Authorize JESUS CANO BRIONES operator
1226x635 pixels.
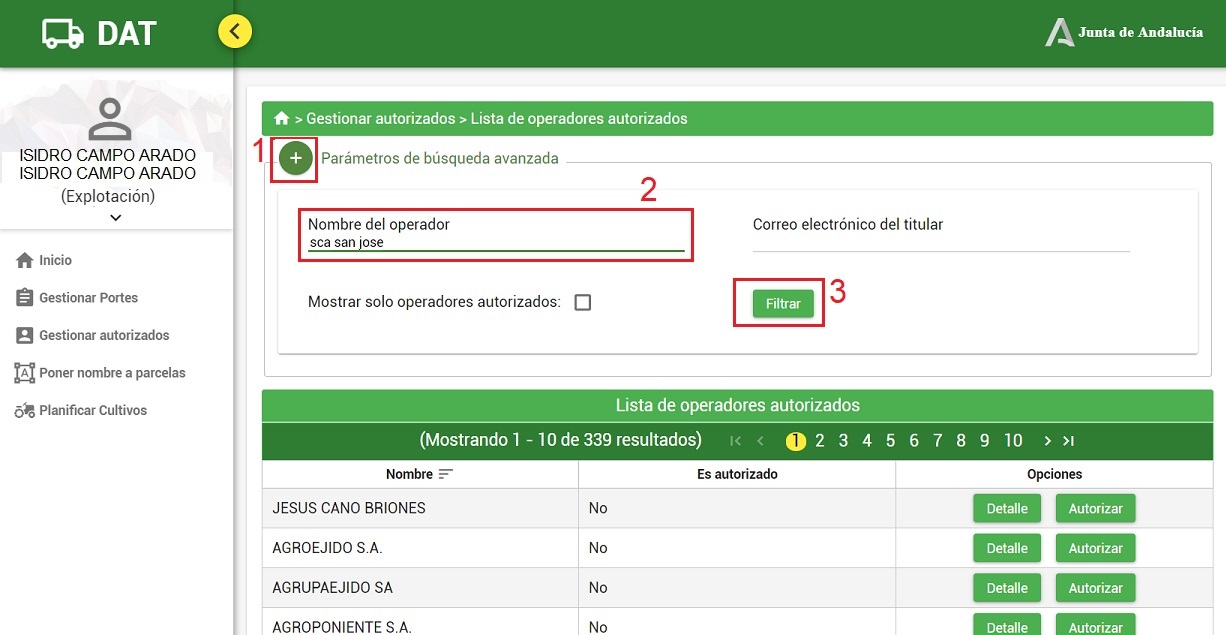pos(1095,508)
